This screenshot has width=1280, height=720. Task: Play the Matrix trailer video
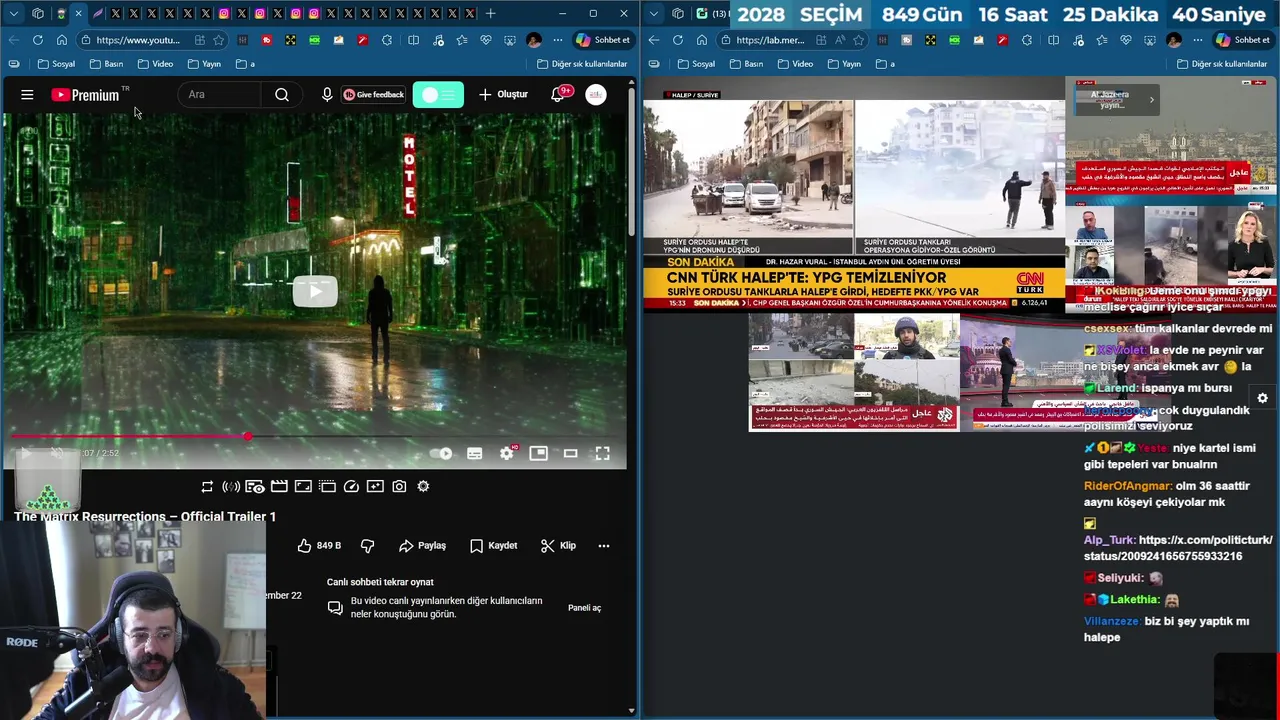tap(315, 291)
